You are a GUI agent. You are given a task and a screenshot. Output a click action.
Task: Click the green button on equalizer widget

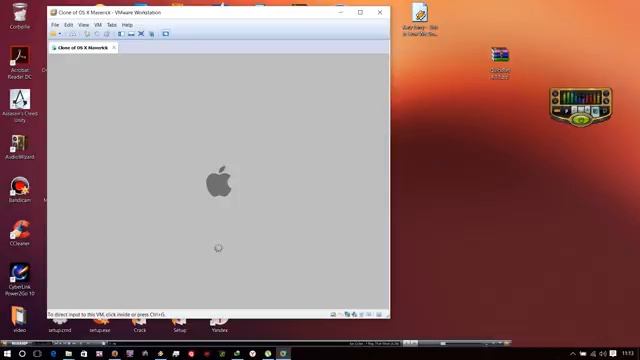point(580,120)
